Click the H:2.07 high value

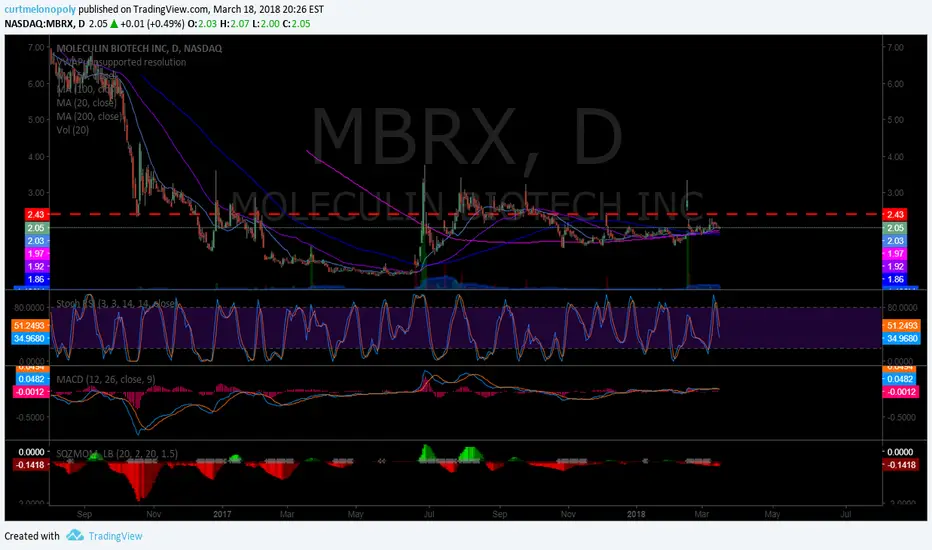click(x=234, y=24)
